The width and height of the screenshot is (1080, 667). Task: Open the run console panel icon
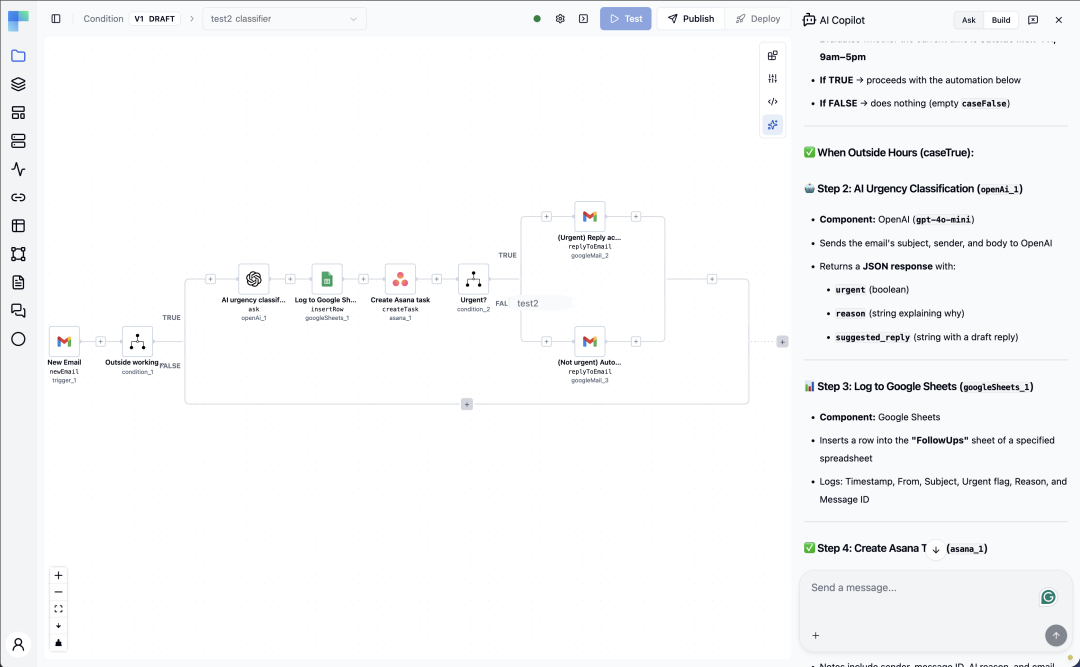coord(583,19)
